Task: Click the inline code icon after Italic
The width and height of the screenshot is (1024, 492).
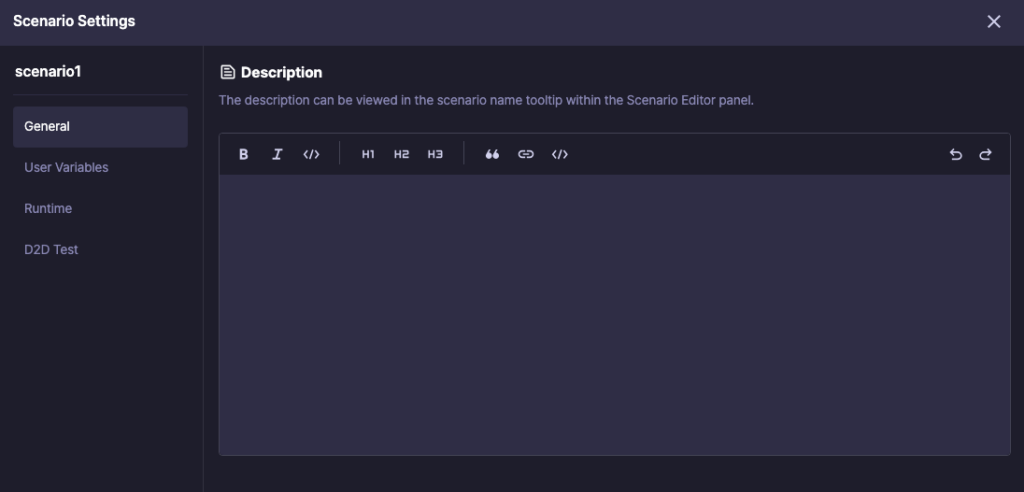Action: [x=311, y=154]
